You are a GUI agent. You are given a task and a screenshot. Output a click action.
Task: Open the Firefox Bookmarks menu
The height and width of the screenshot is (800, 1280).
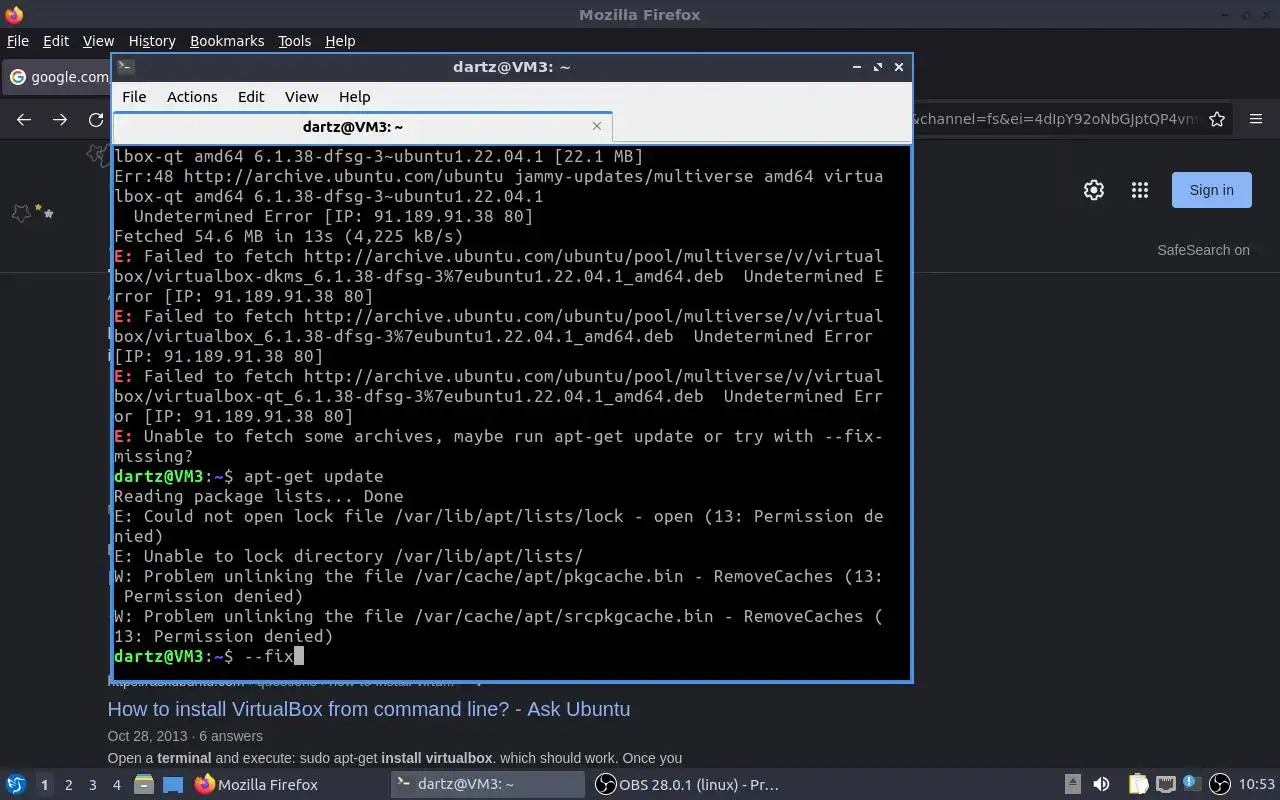click(x=227, y=41)
